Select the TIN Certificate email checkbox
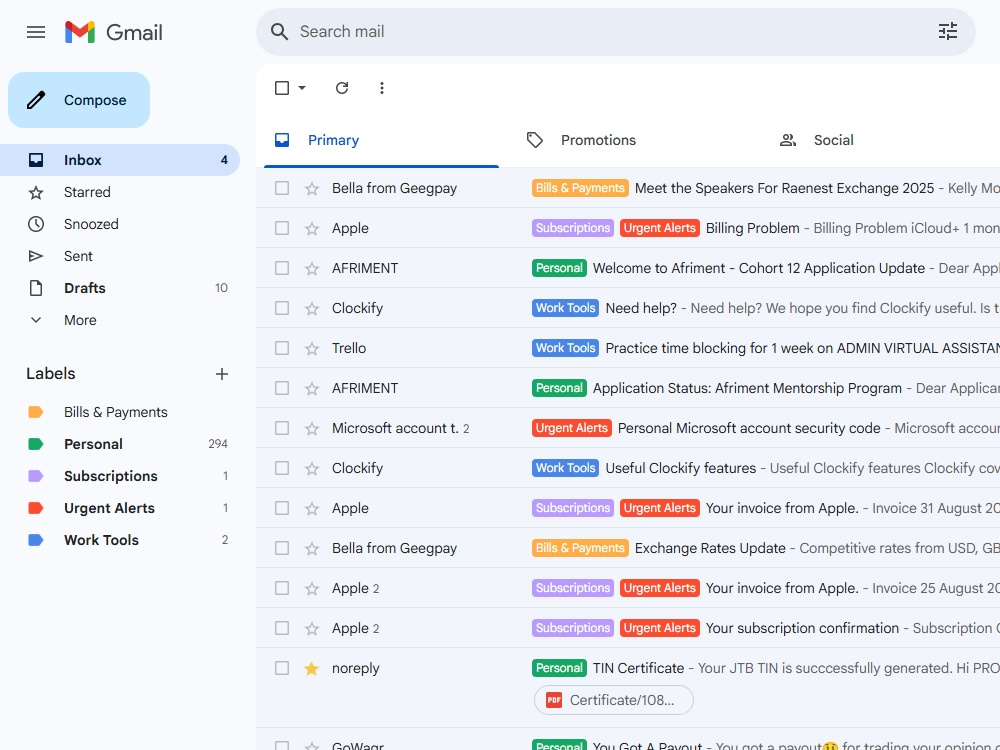 coord(282,668)
